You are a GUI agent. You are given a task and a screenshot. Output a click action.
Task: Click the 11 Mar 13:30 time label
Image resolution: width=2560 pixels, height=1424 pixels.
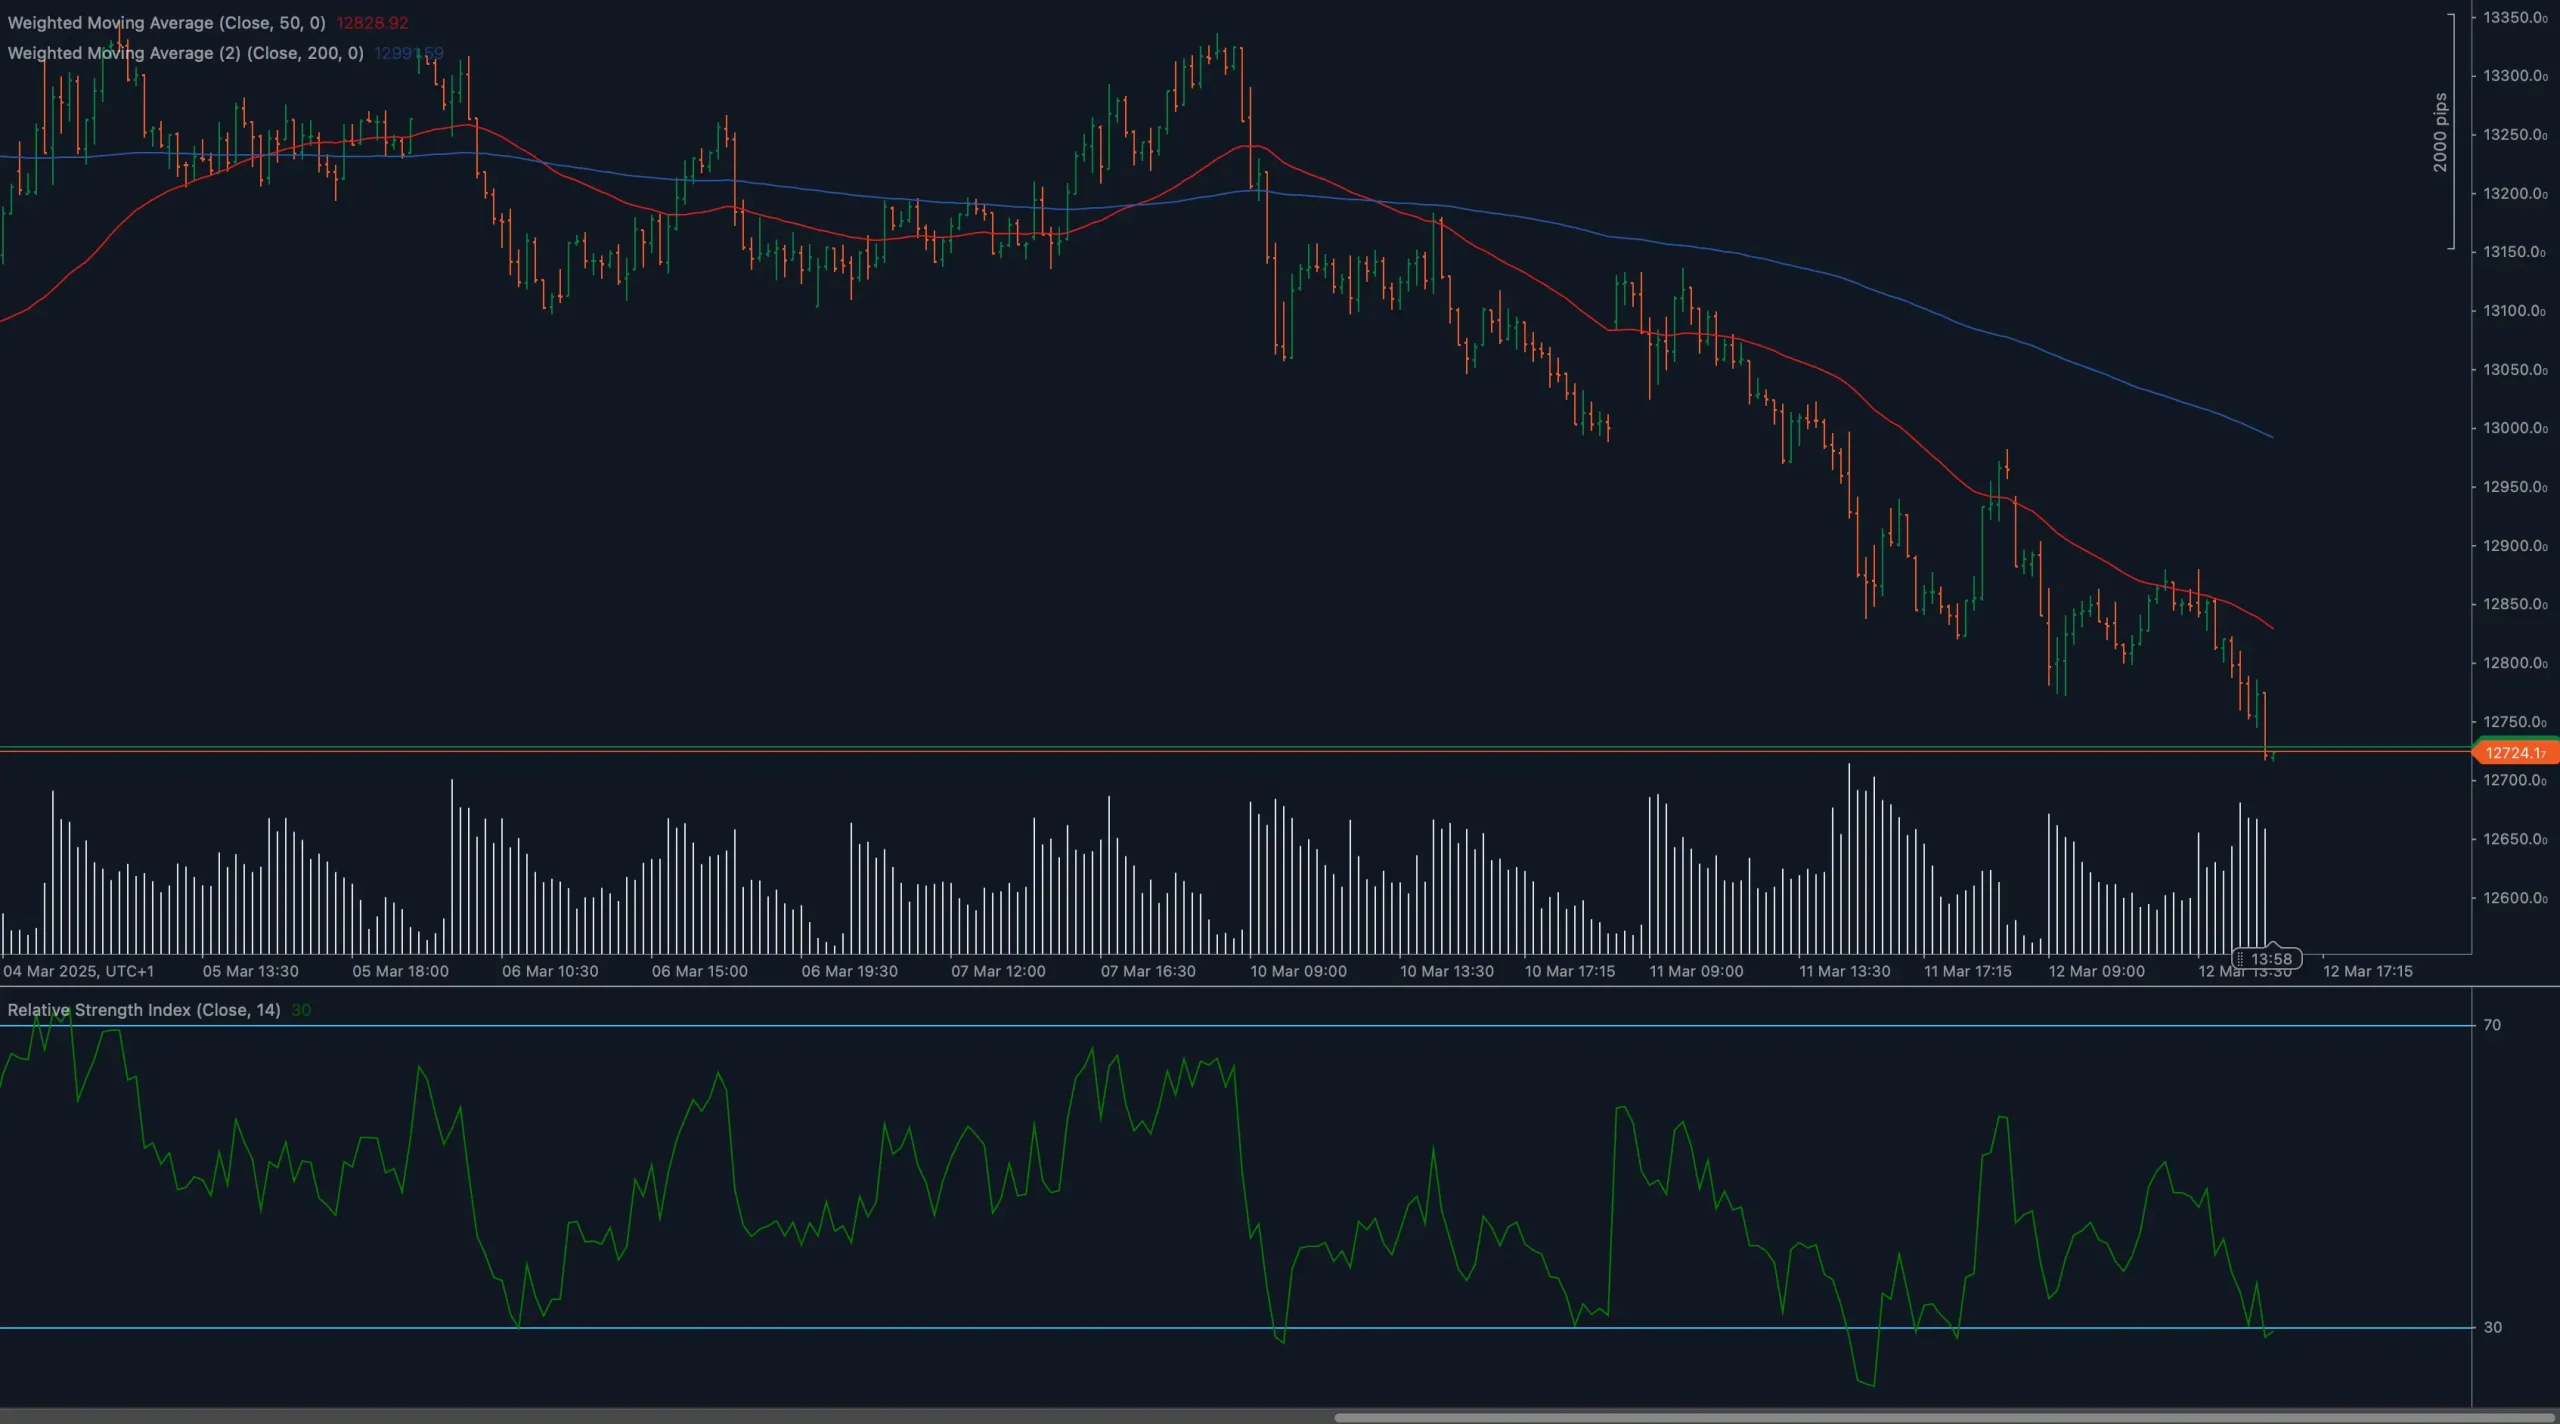(1845, 971)
